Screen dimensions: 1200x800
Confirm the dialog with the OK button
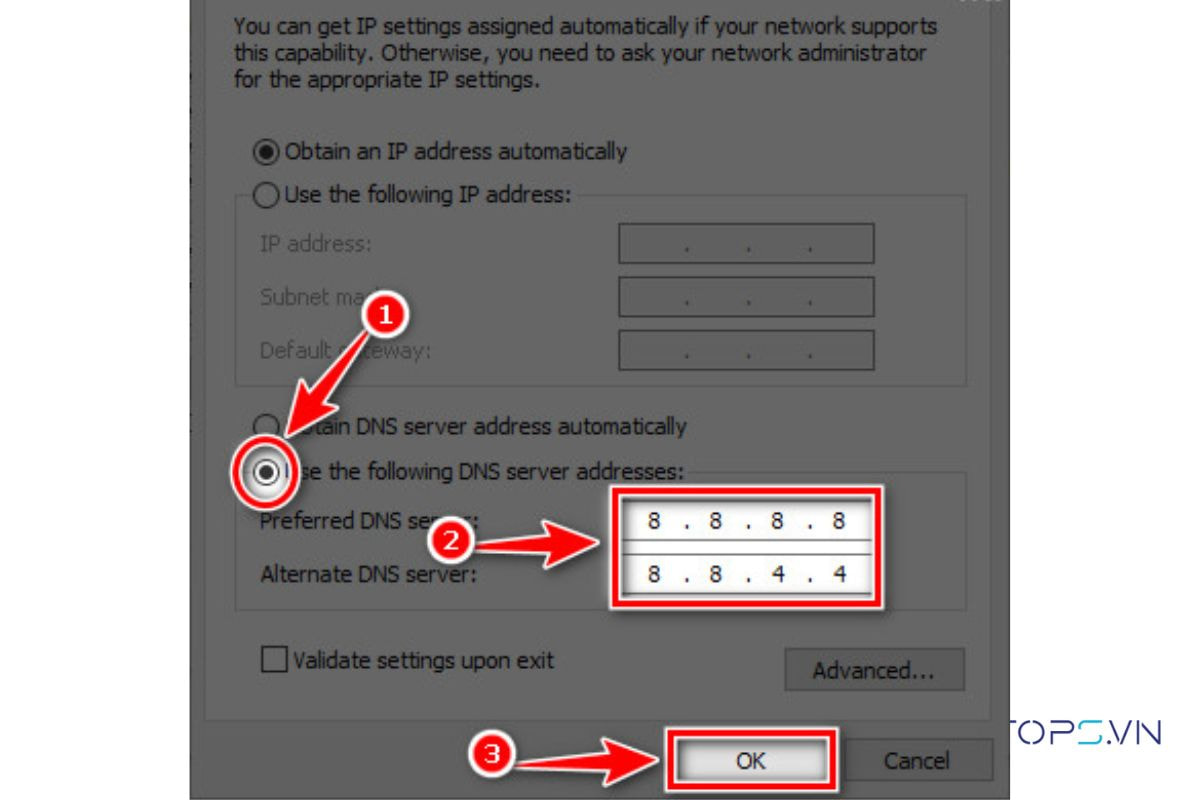pyautogui.click(x=750, y=760)
